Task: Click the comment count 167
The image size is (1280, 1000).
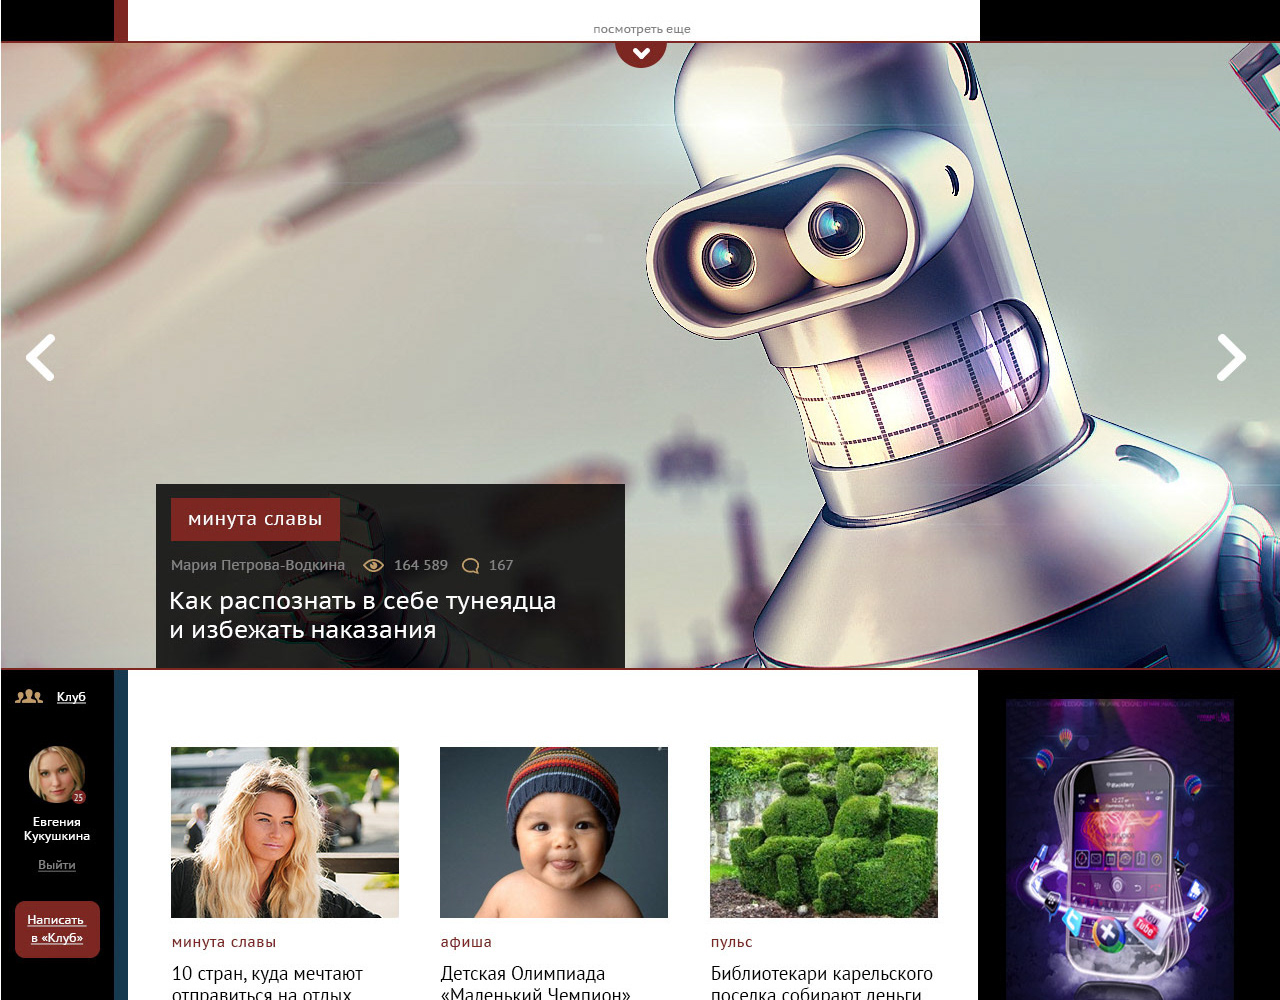Action: tap(501, 565)
